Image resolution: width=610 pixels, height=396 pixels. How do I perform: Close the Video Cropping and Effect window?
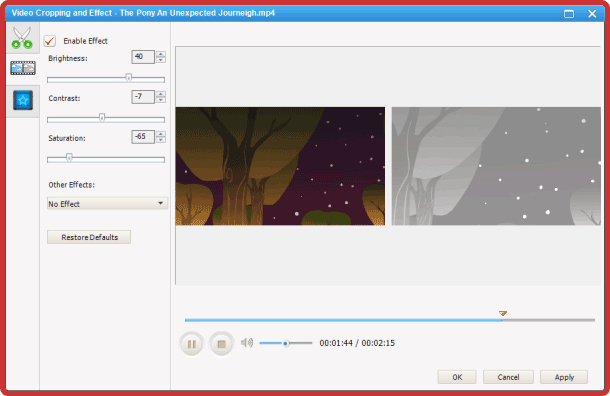coord(592,14)
